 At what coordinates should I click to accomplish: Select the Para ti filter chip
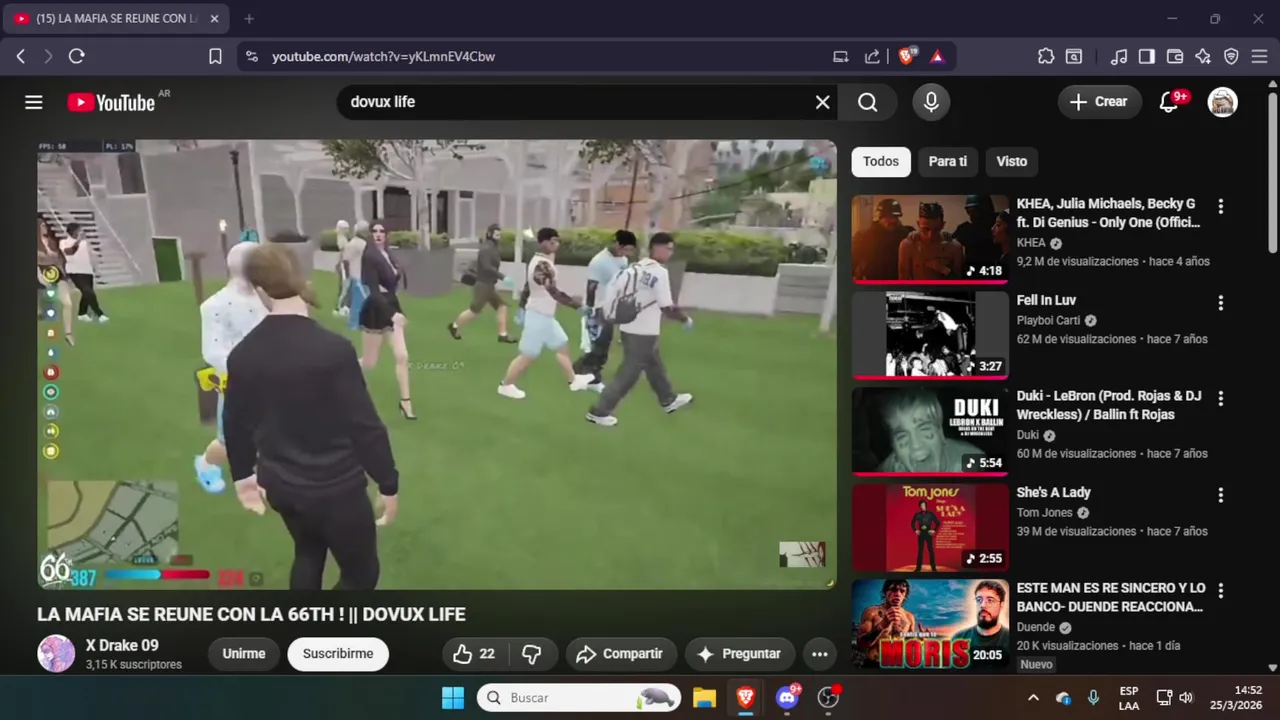point(948,161)
